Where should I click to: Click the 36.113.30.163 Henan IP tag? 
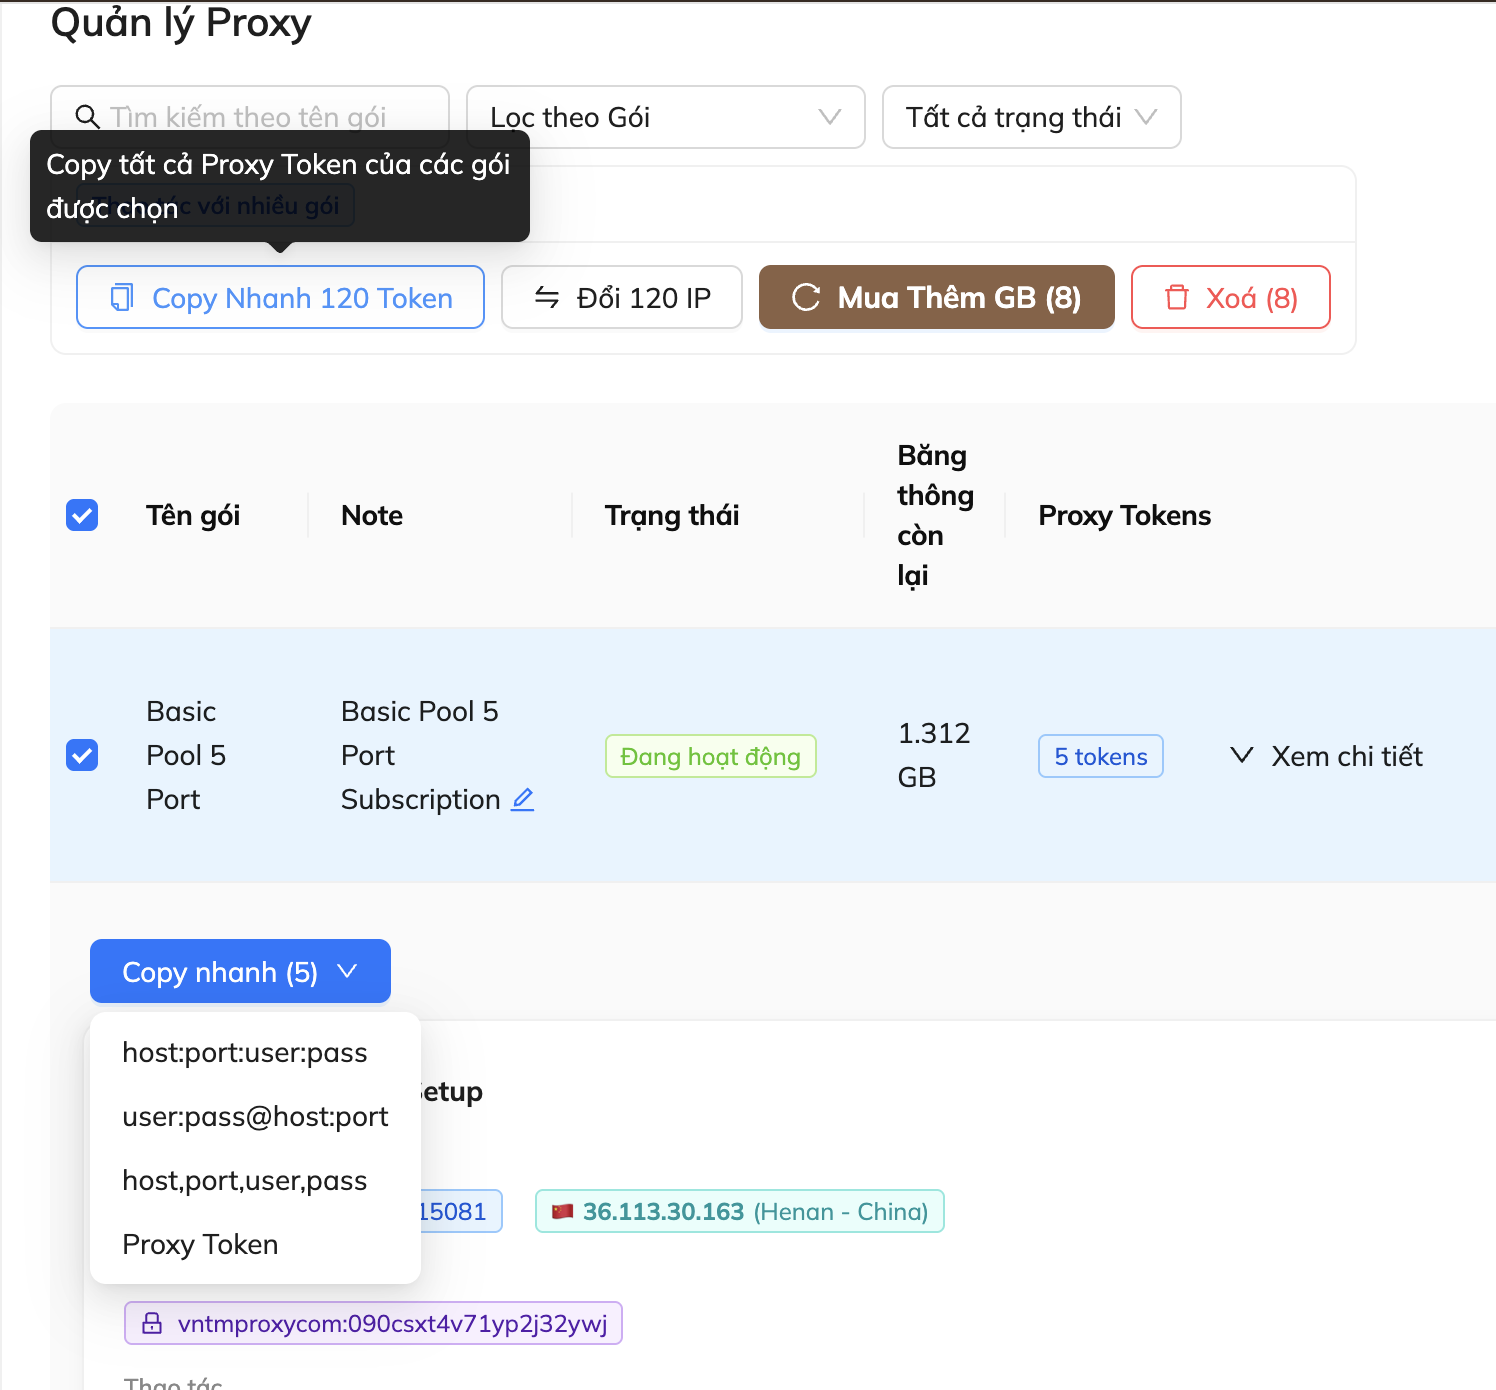[740, 1211]
